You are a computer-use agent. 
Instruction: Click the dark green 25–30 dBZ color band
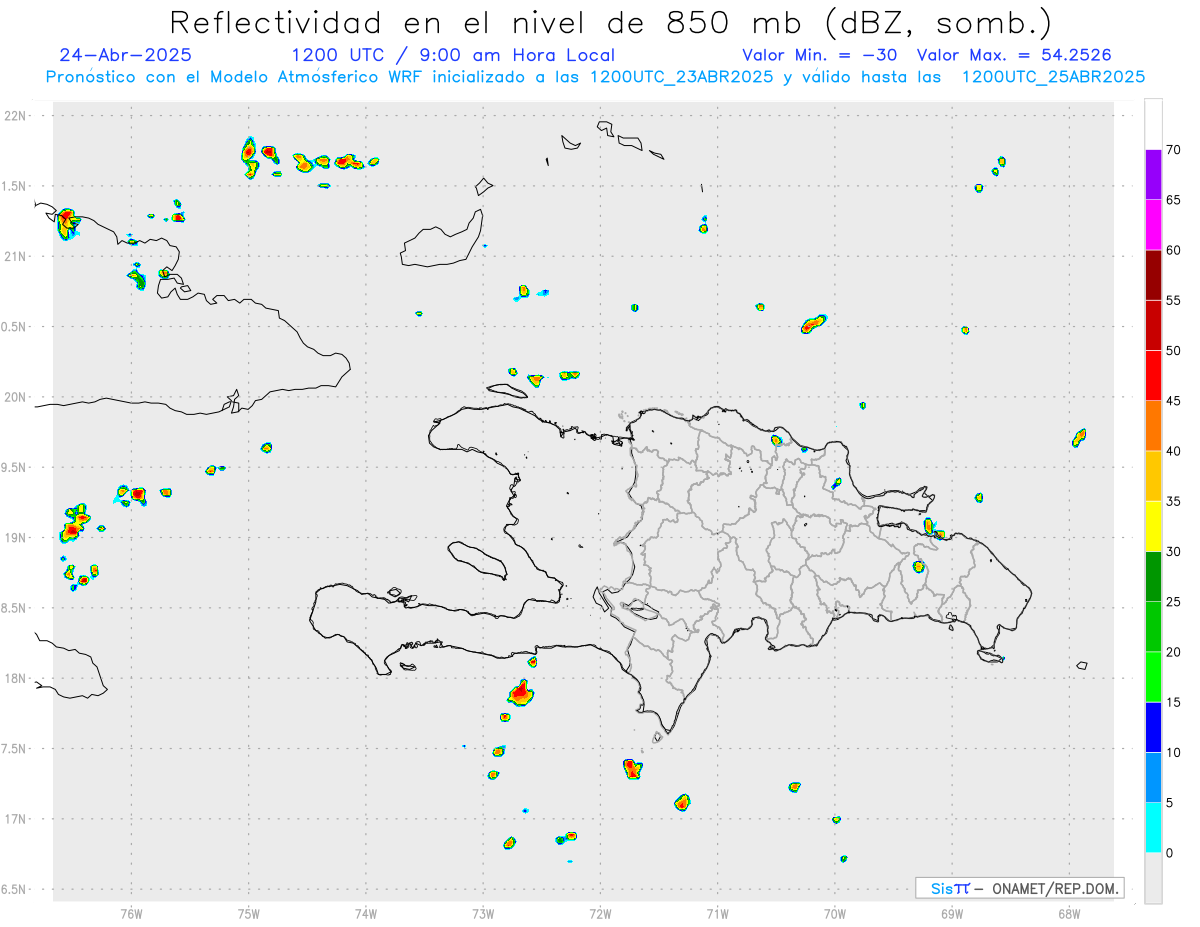coord(1153,577)
